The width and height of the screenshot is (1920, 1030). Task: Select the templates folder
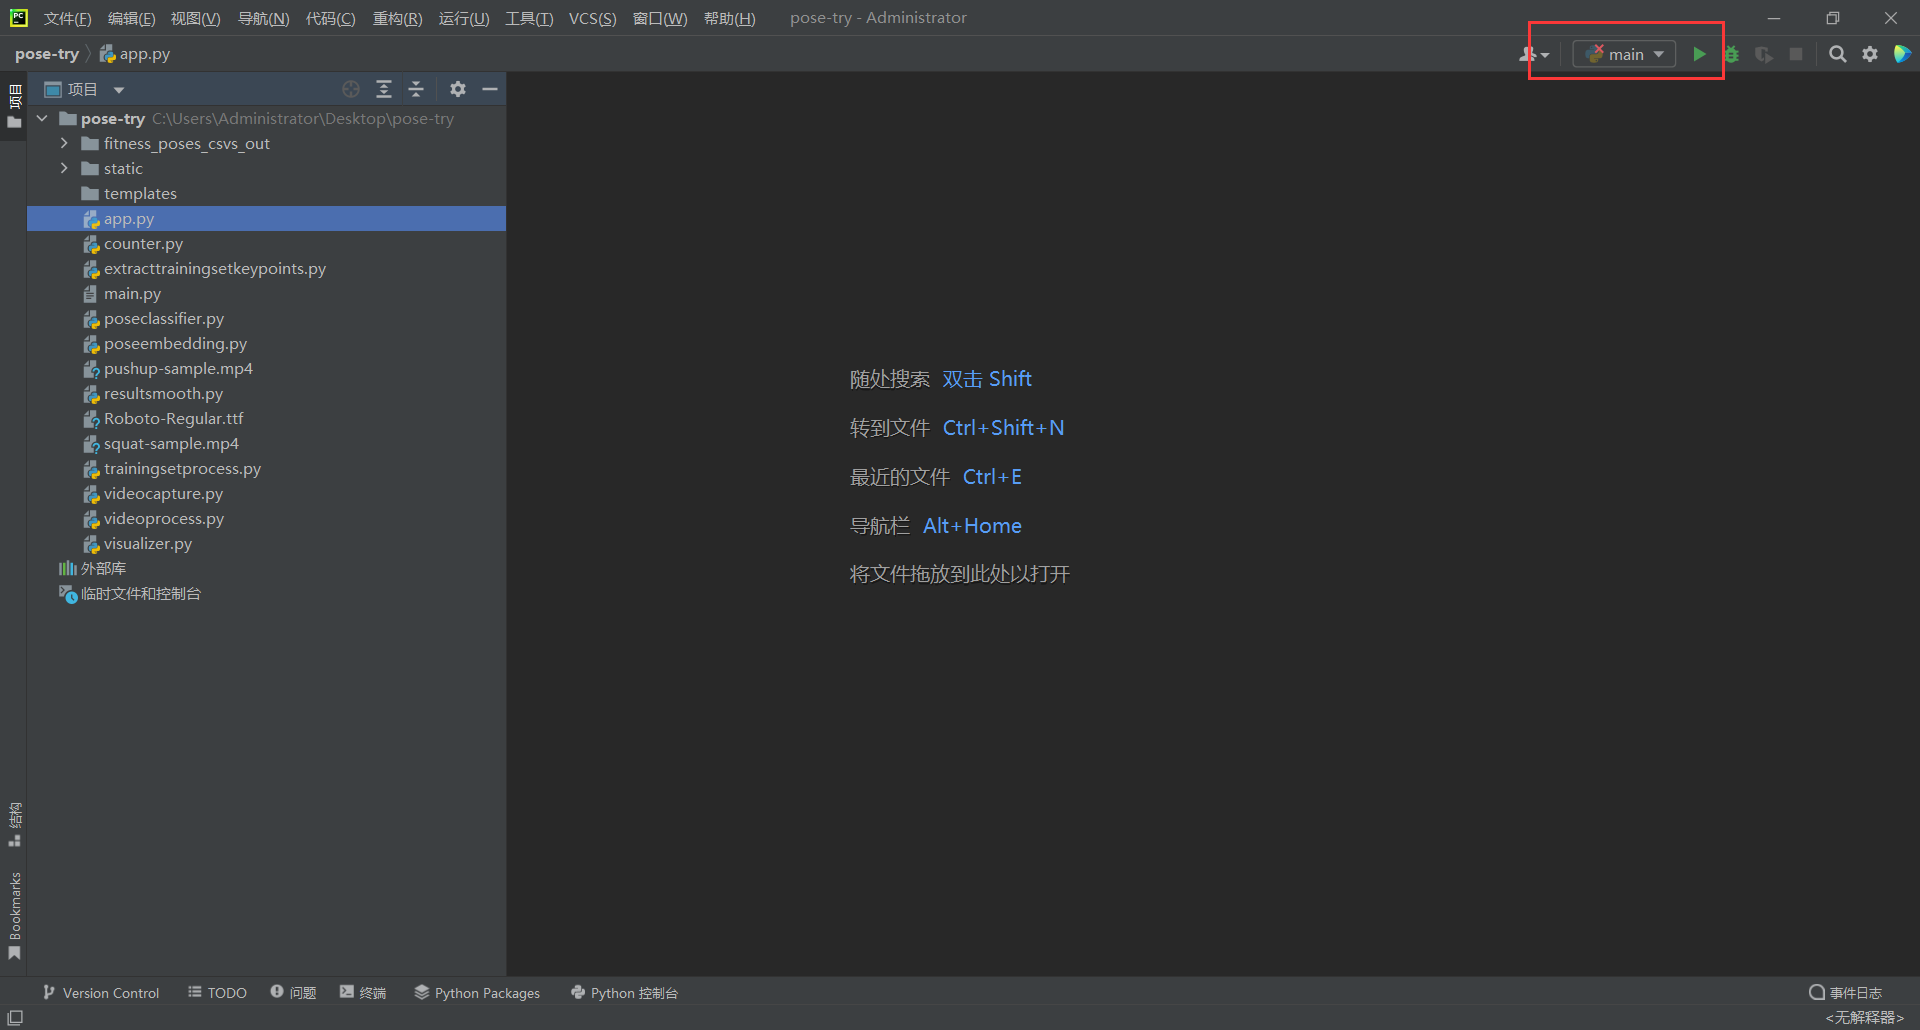pos(140,193)
